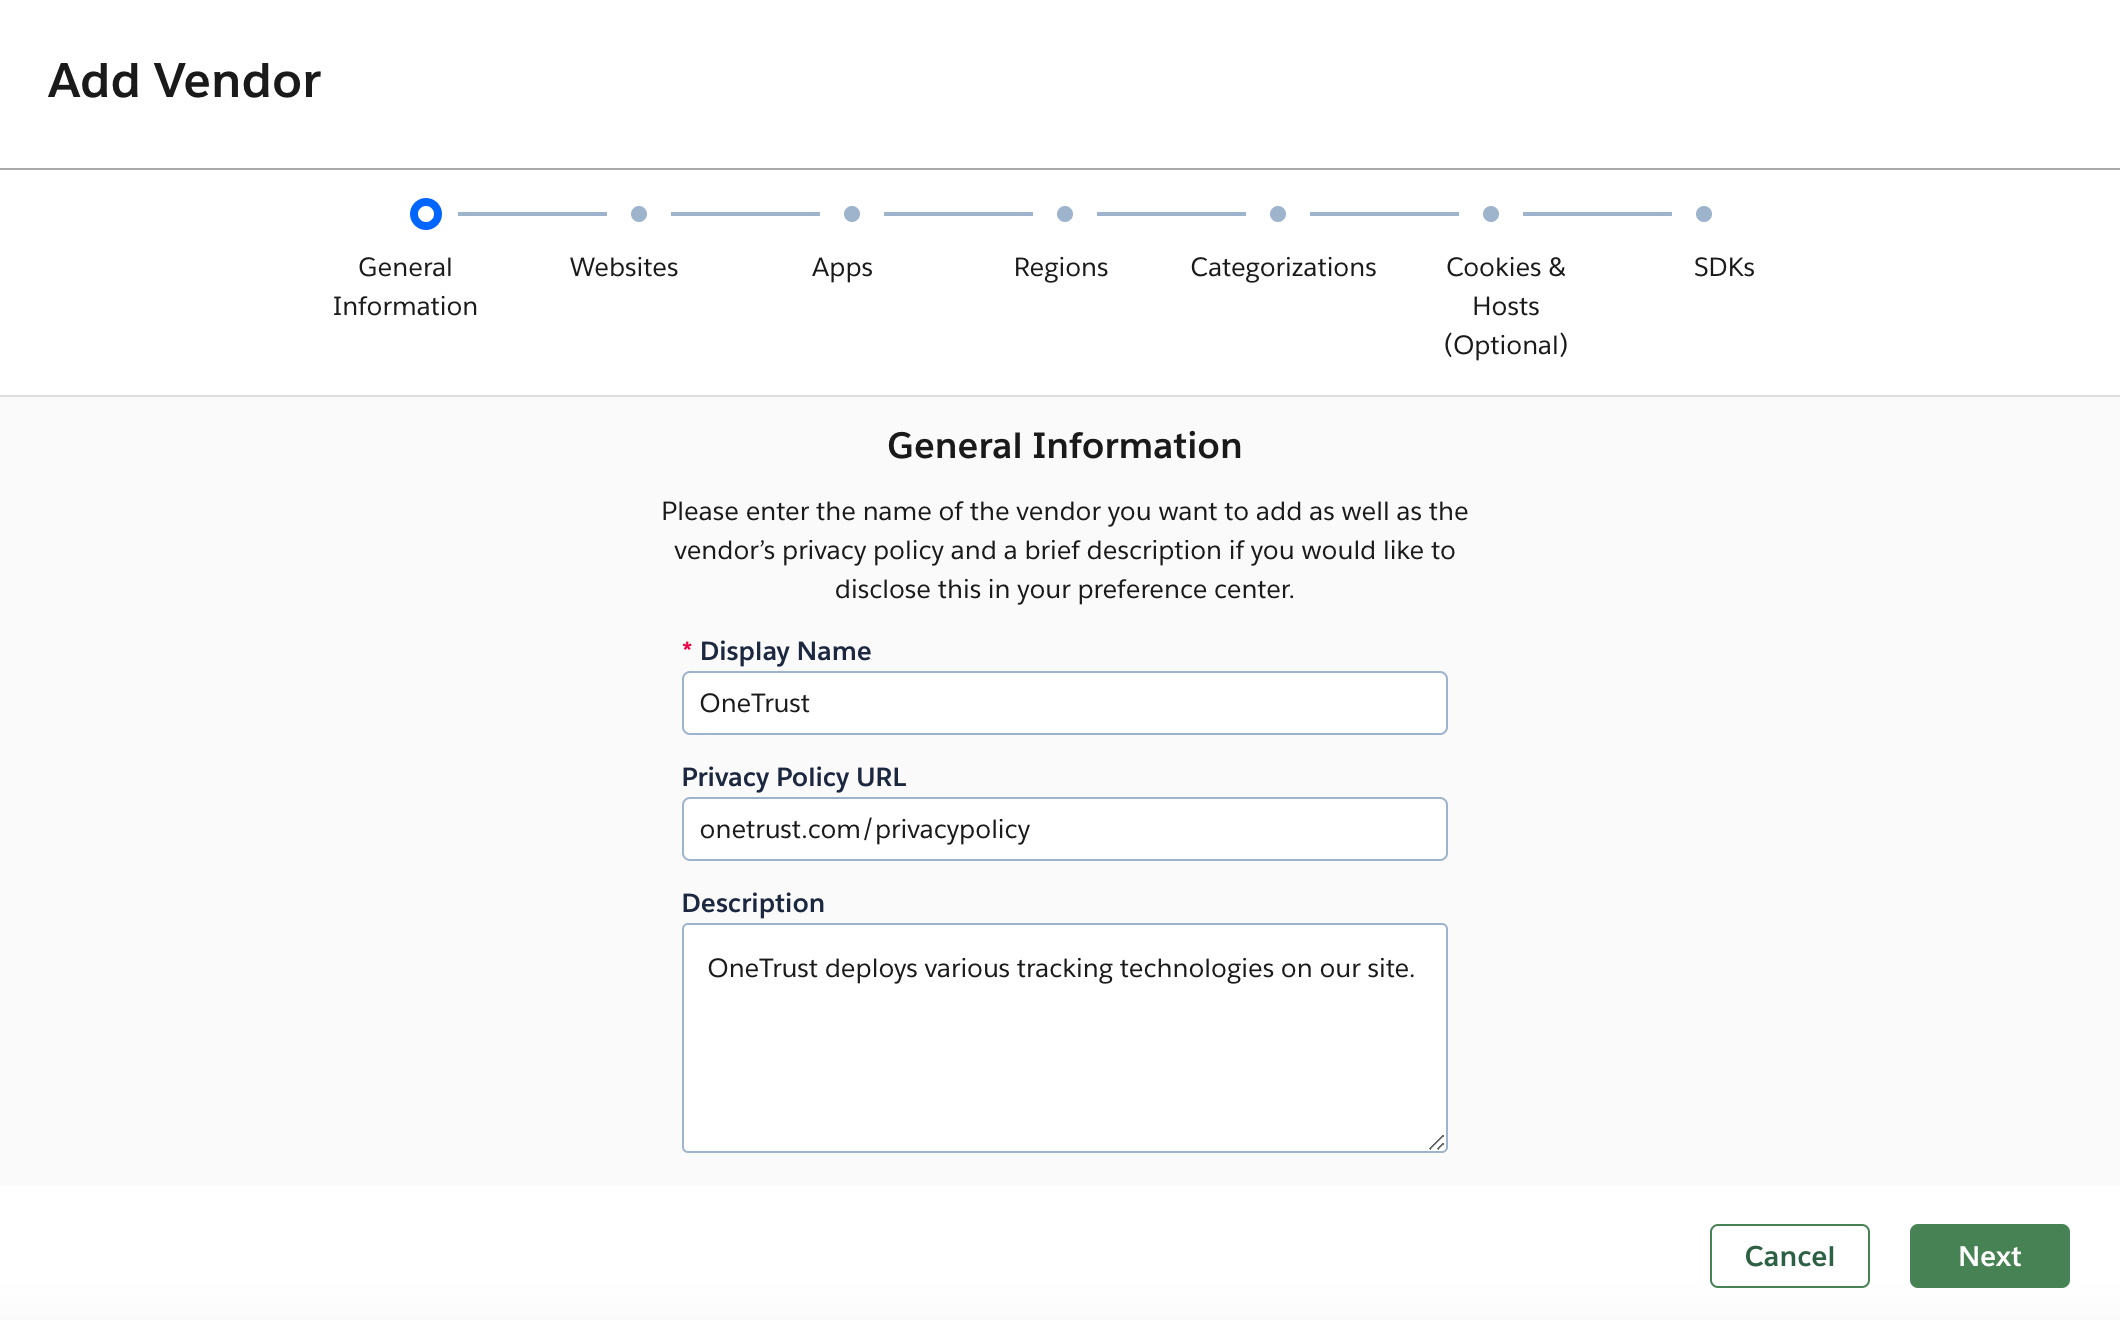This screenshot has width=2120, height=1320.
Task: Click the General Information step indicator circle
Action: coord(426,214)
